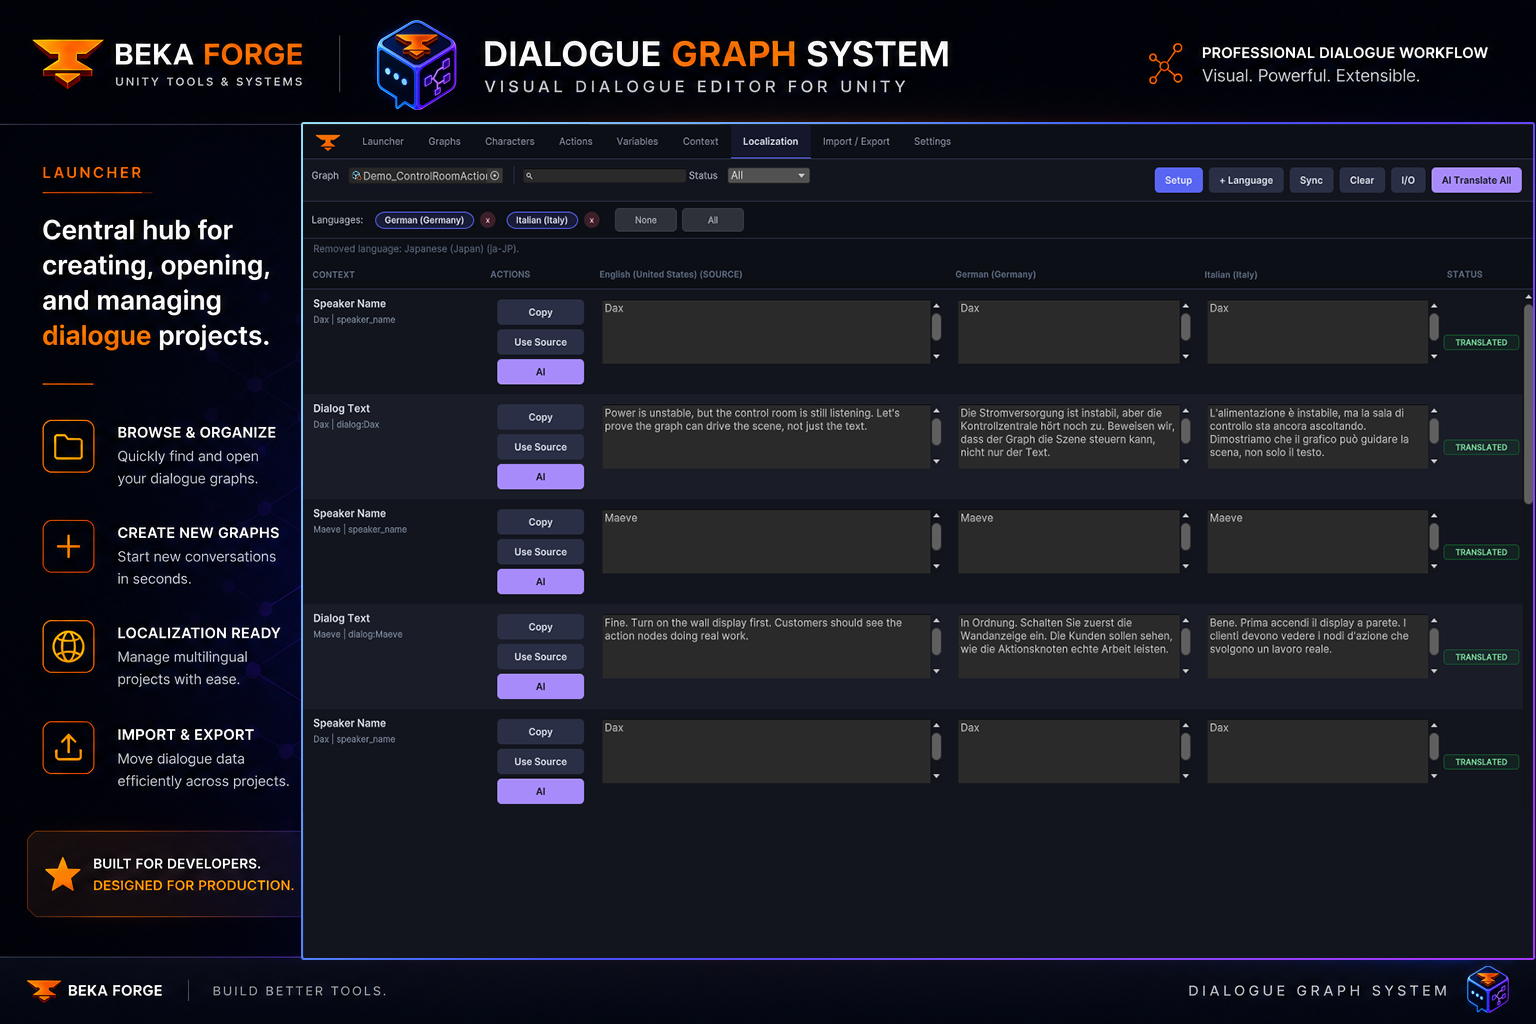Toggle the German (Germany) language chip
The height and width of the screenshot is (1024, 1536).
point(424,220)
